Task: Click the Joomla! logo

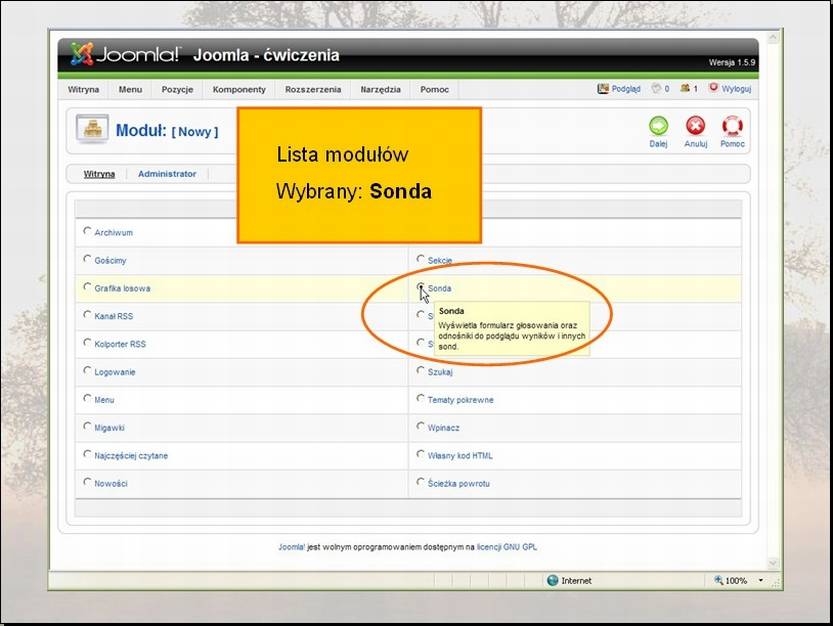Action: tap(125, 54)
